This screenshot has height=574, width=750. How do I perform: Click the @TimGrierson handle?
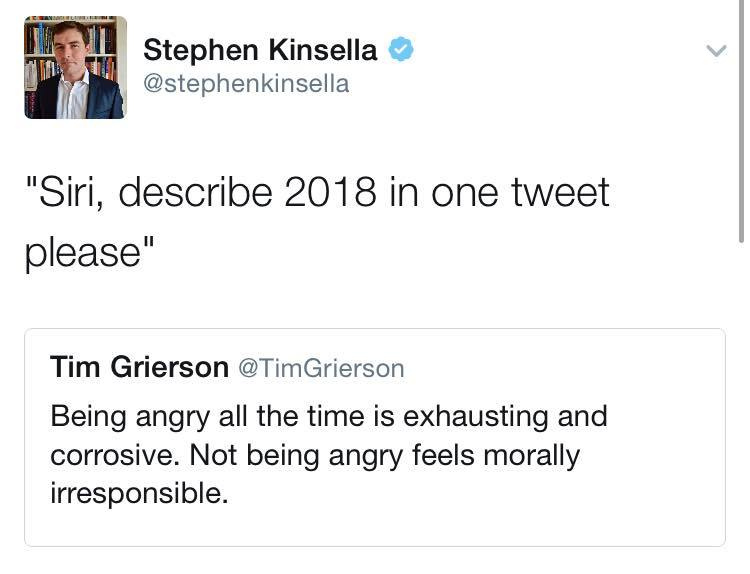tap(320, 369)
